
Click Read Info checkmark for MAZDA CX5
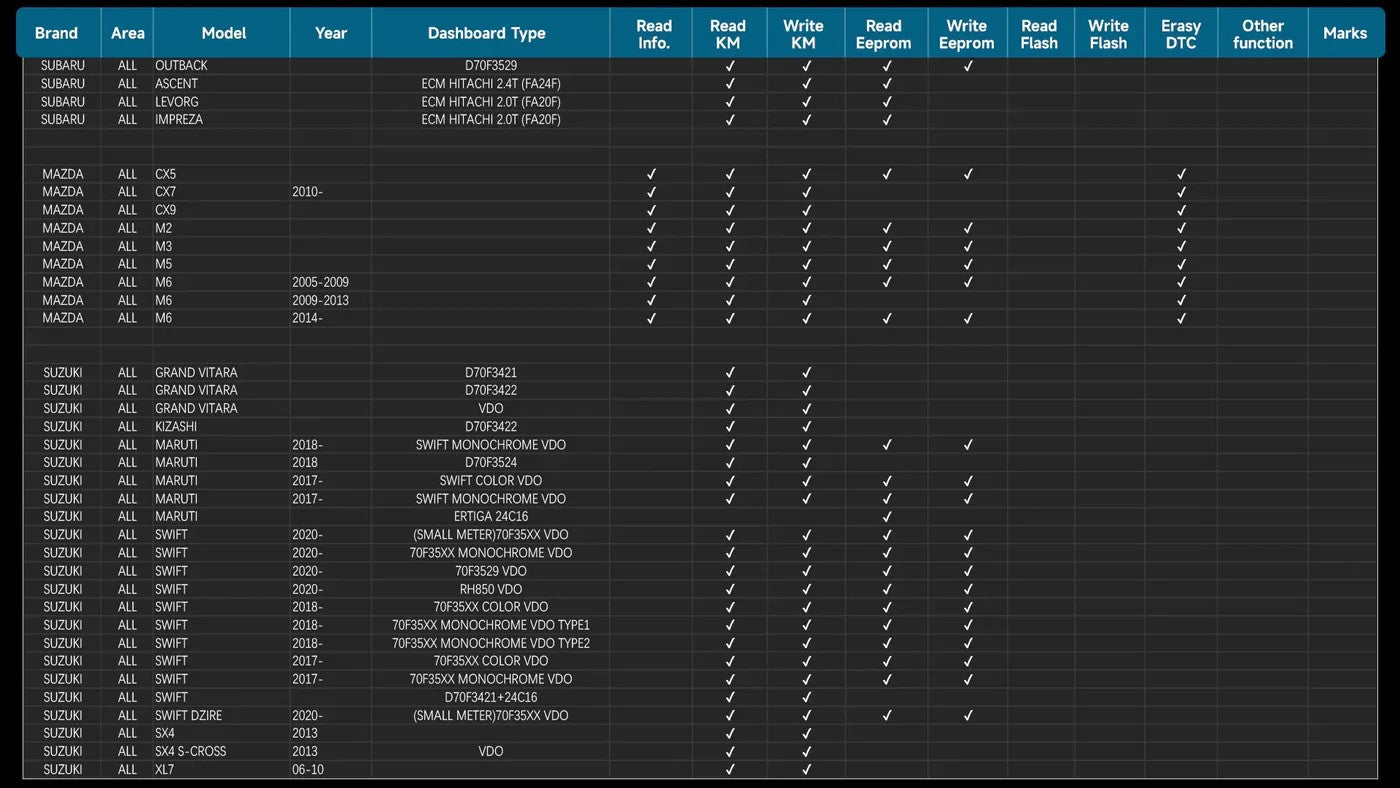[x=652, y=174]
